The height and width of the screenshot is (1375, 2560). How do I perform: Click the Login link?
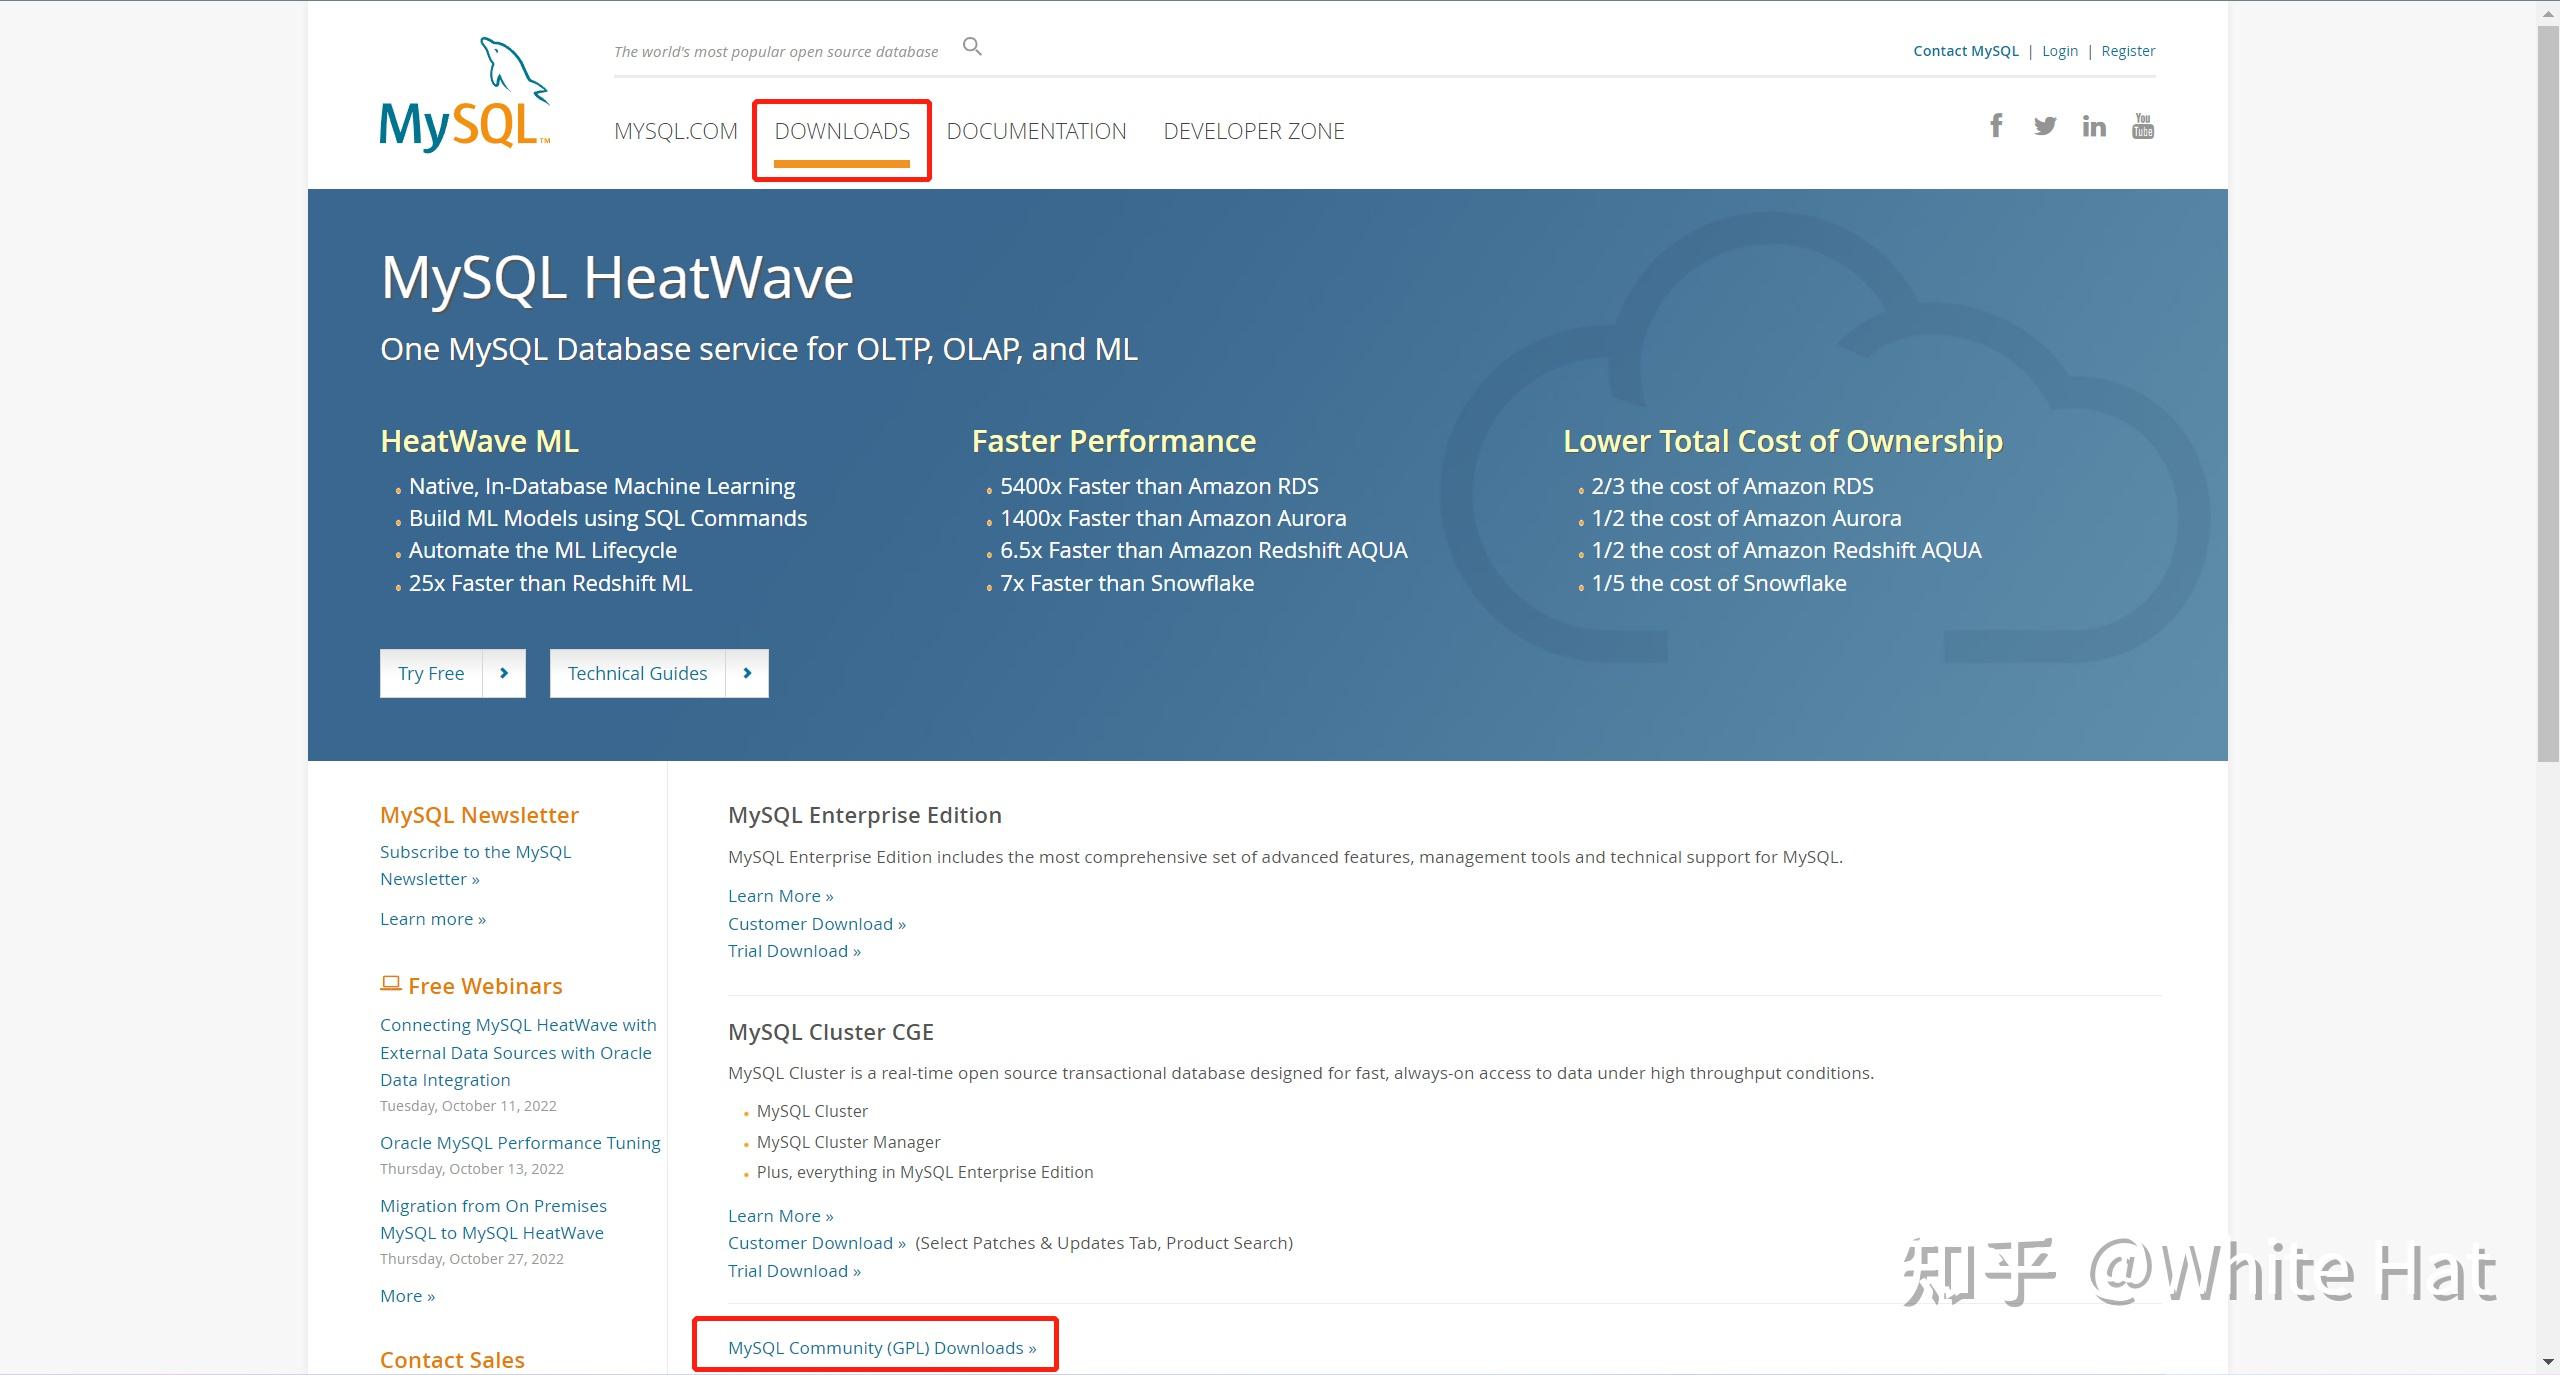click(x=2059, y=51)
